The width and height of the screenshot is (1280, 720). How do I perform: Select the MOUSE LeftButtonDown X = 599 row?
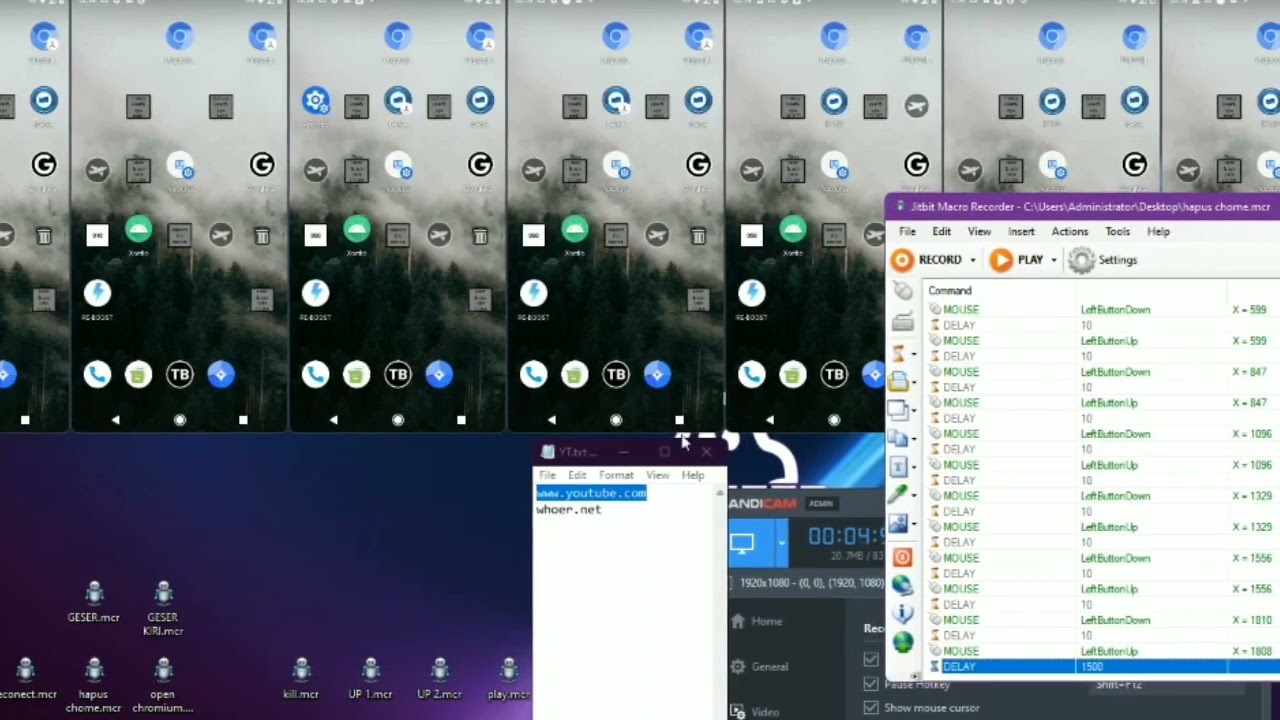tap(1103, 310)
